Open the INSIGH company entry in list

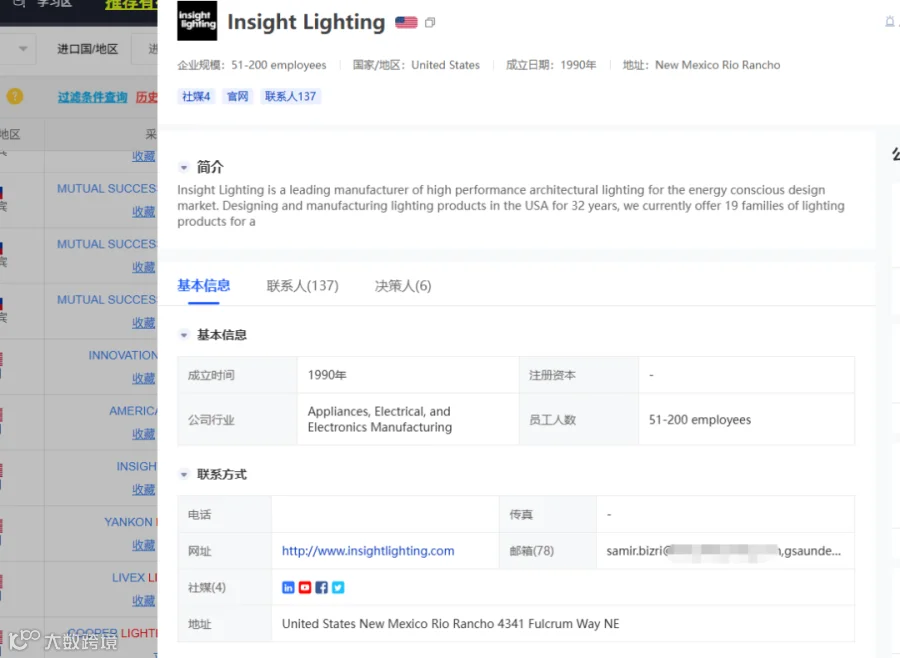[x=137, y=466]
